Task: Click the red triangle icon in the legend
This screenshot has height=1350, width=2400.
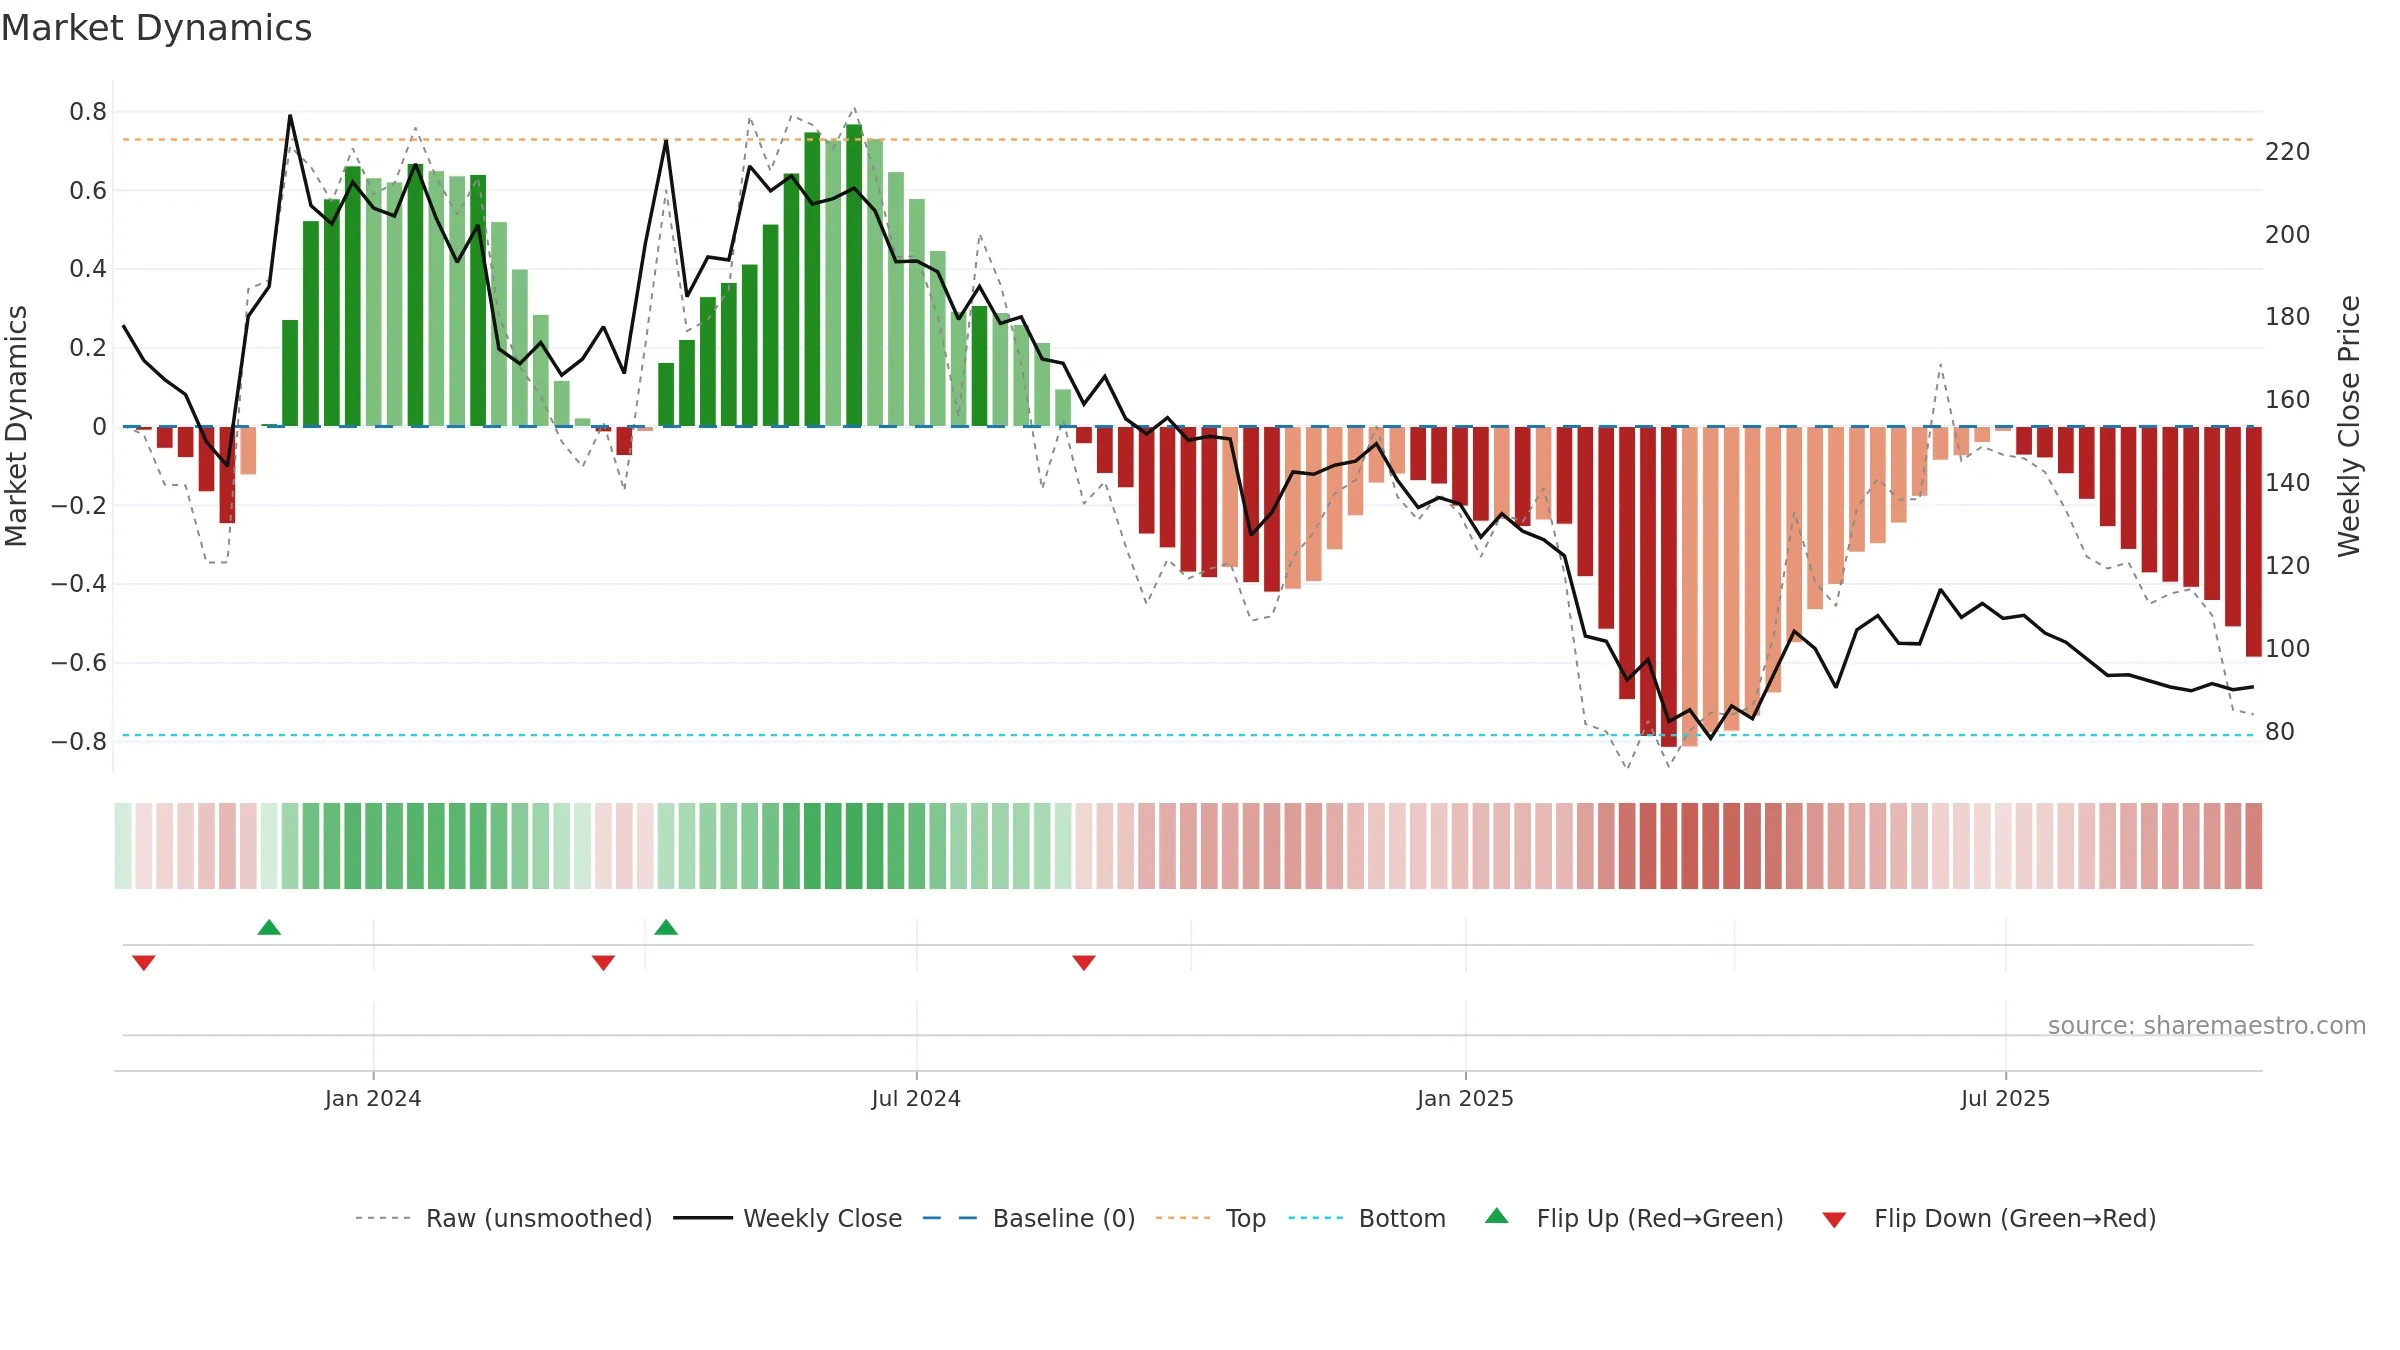Action: [x=1834, y=1220]
